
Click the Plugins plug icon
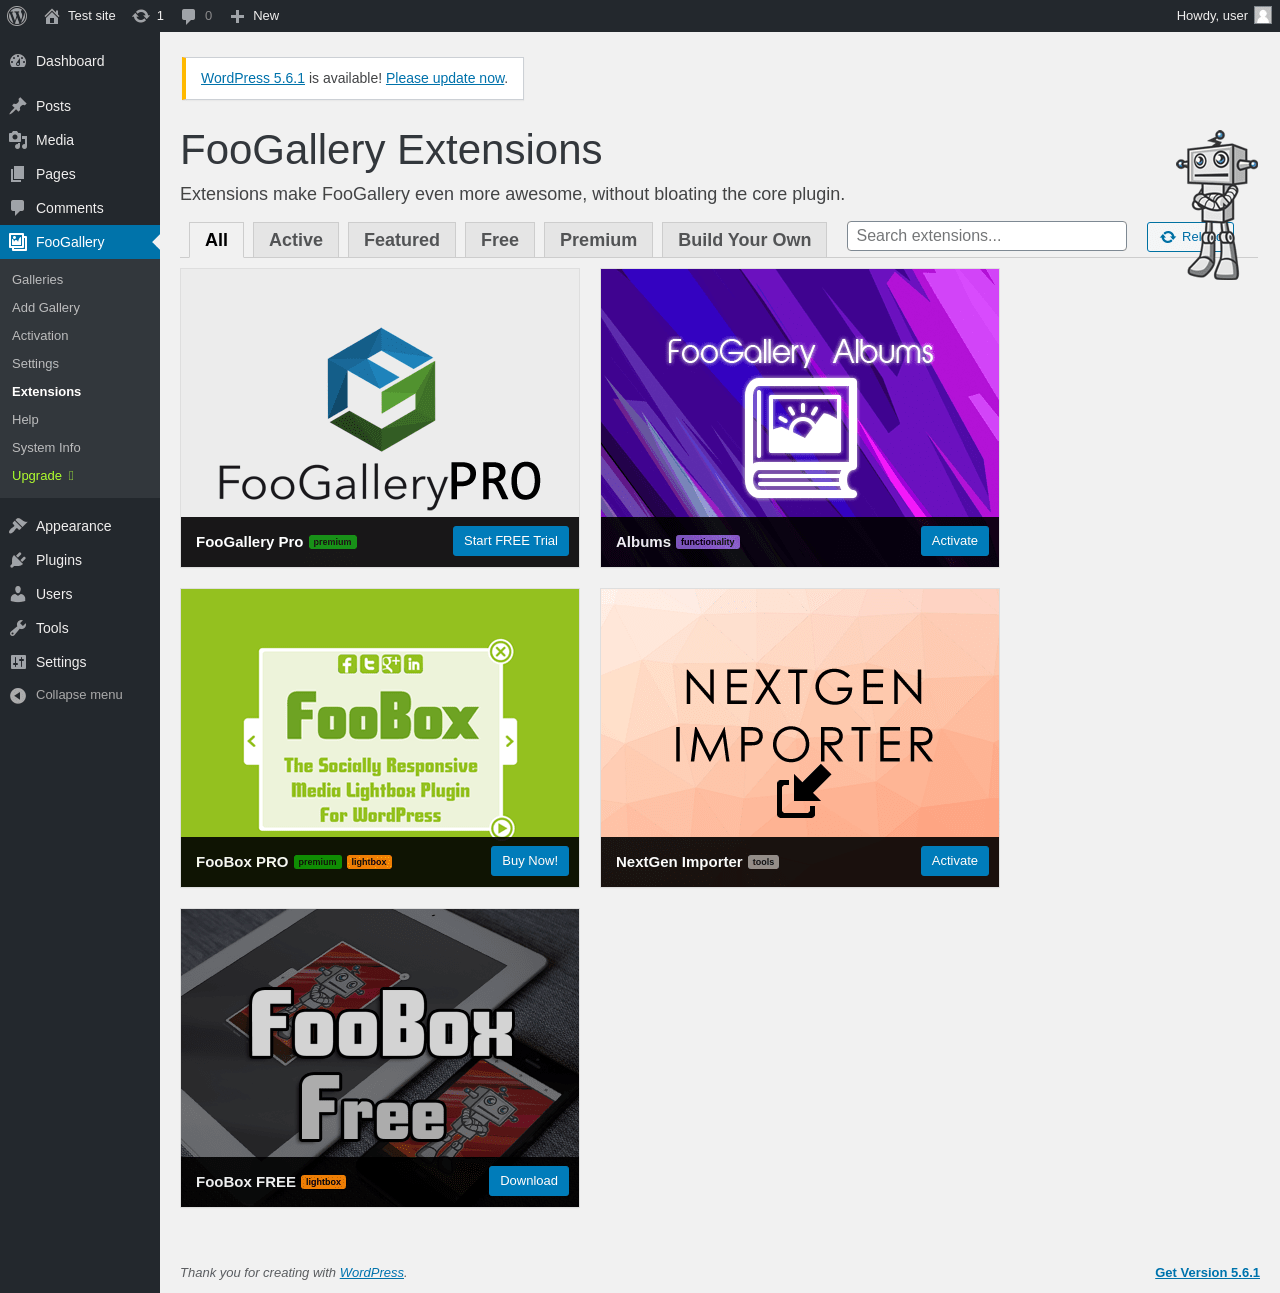pyautogui.click(x=18, y=560)
